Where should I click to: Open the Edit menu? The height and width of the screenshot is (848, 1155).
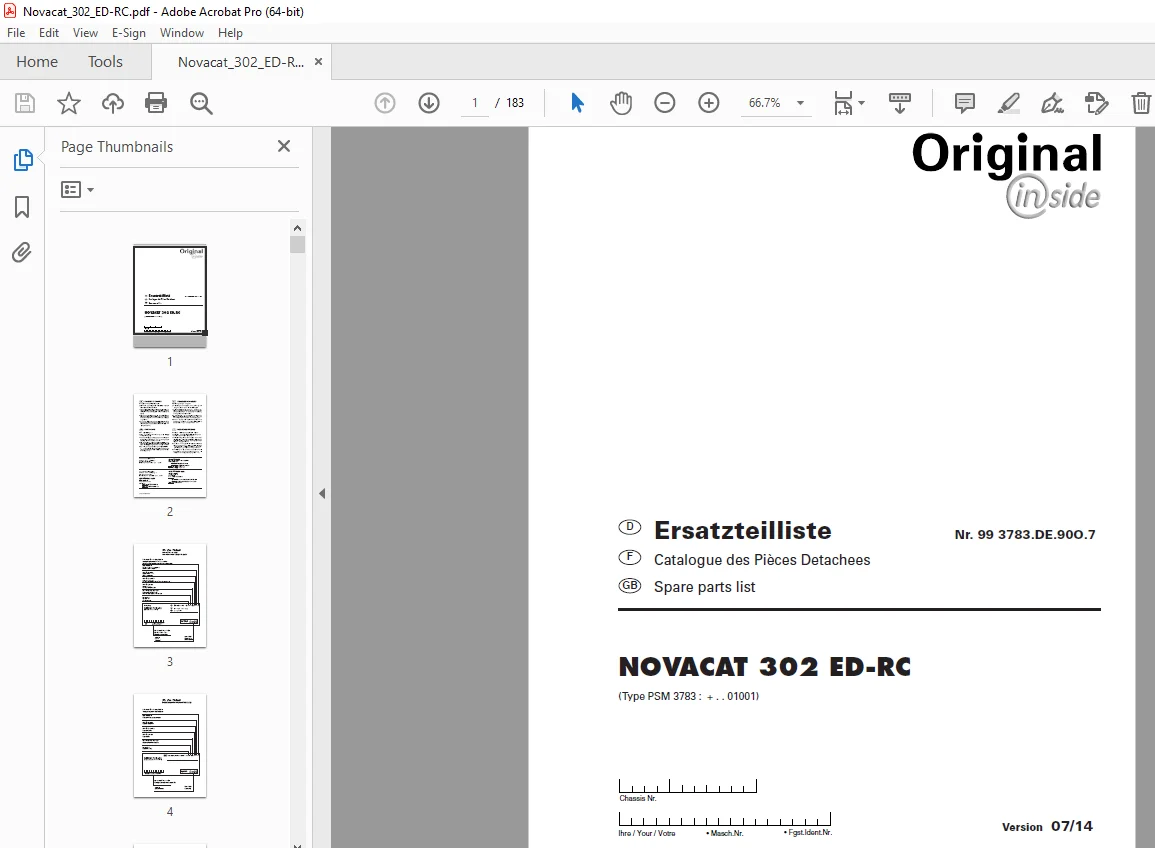click(49, 33)
